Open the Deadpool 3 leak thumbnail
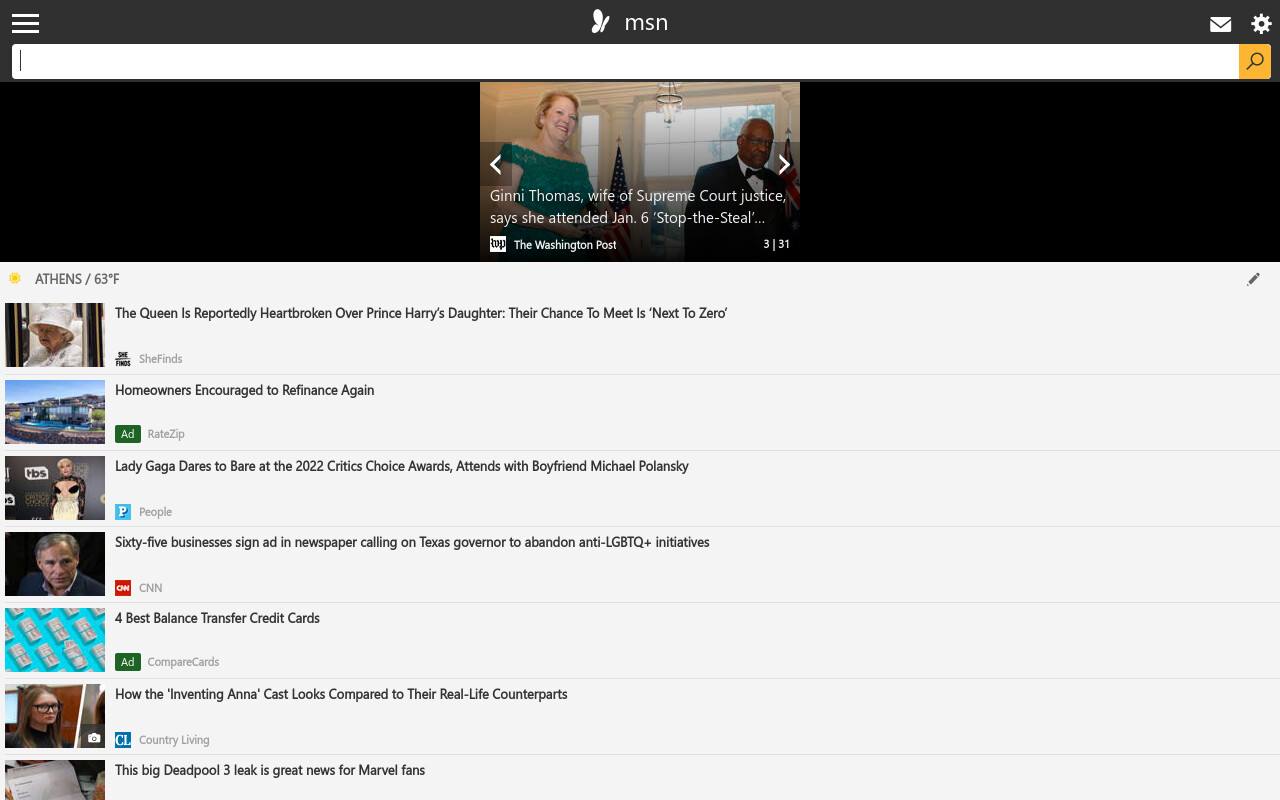This screenshot has height=800, width=1280. [55, 780]
